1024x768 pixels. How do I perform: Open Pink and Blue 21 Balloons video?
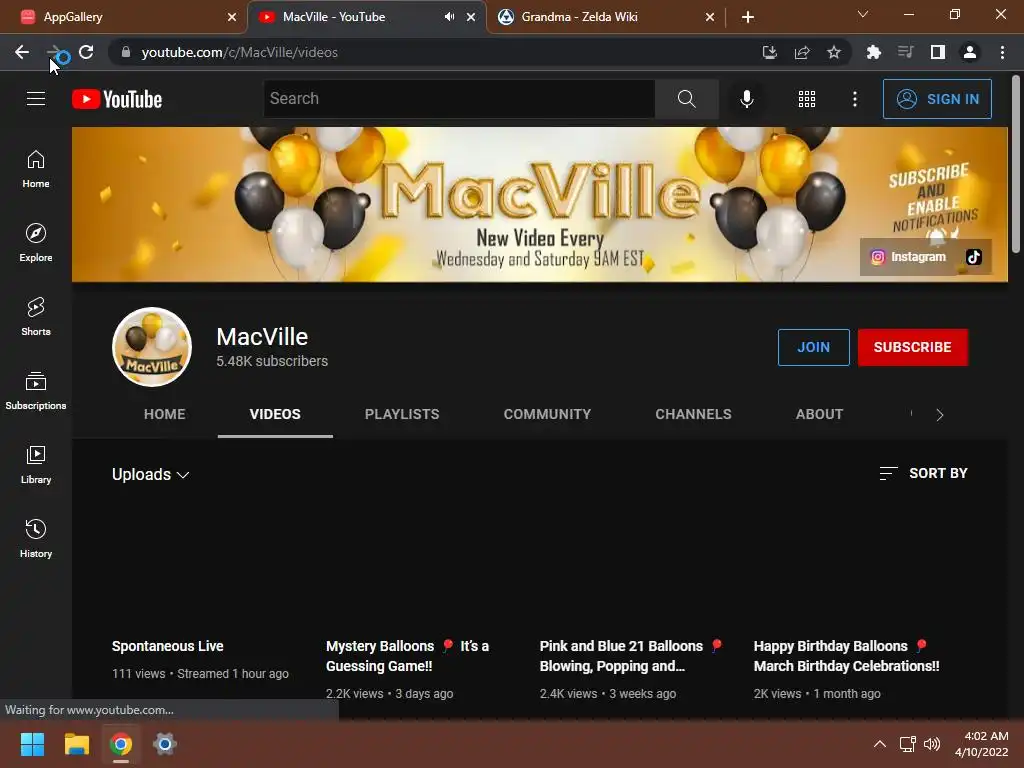tap(631, 656)
